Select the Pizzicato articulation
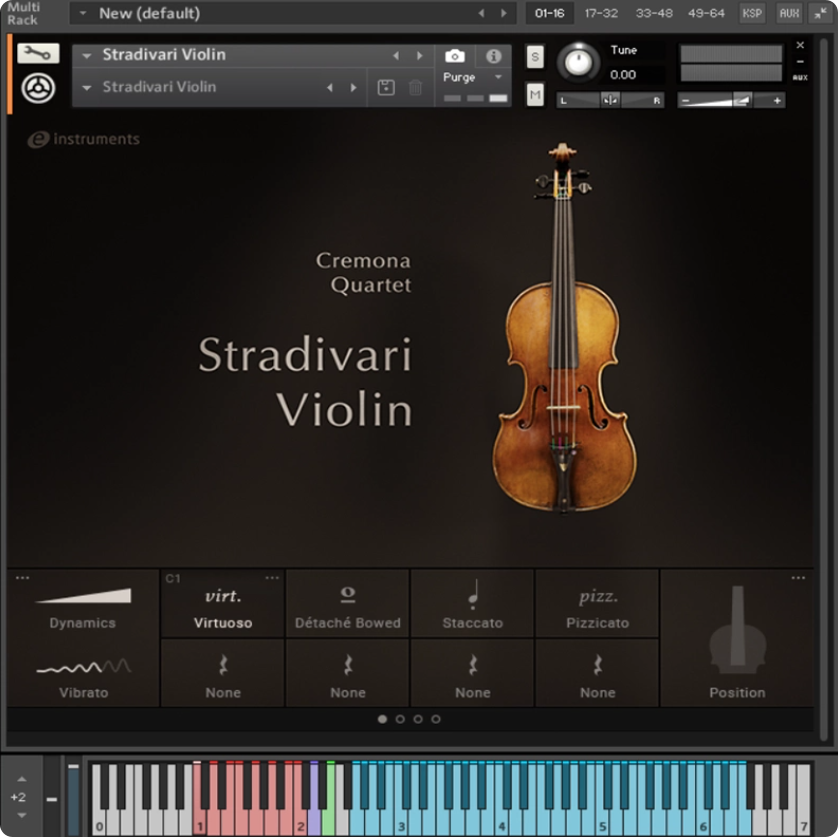This screenshot has width=838, height=837. 598,603
